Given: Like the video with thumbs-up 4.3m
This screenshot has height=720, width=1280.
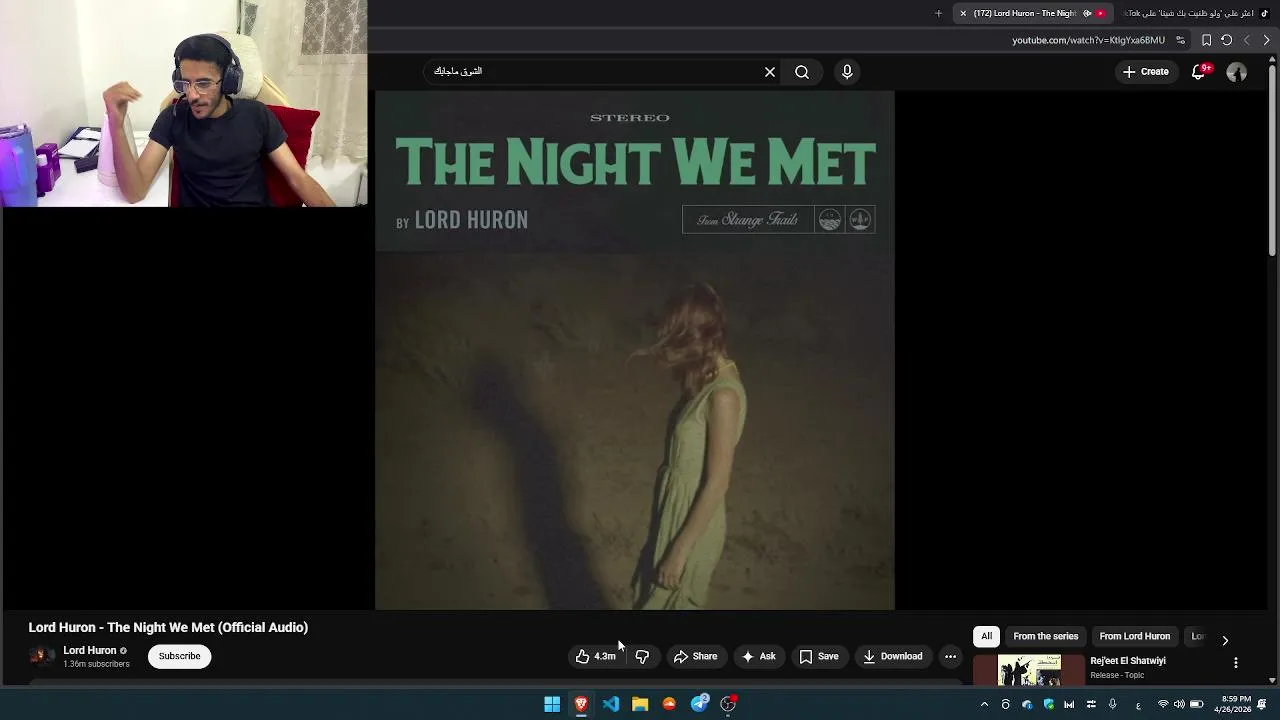Looking at the screenshot, I should (x=595, y=656).
